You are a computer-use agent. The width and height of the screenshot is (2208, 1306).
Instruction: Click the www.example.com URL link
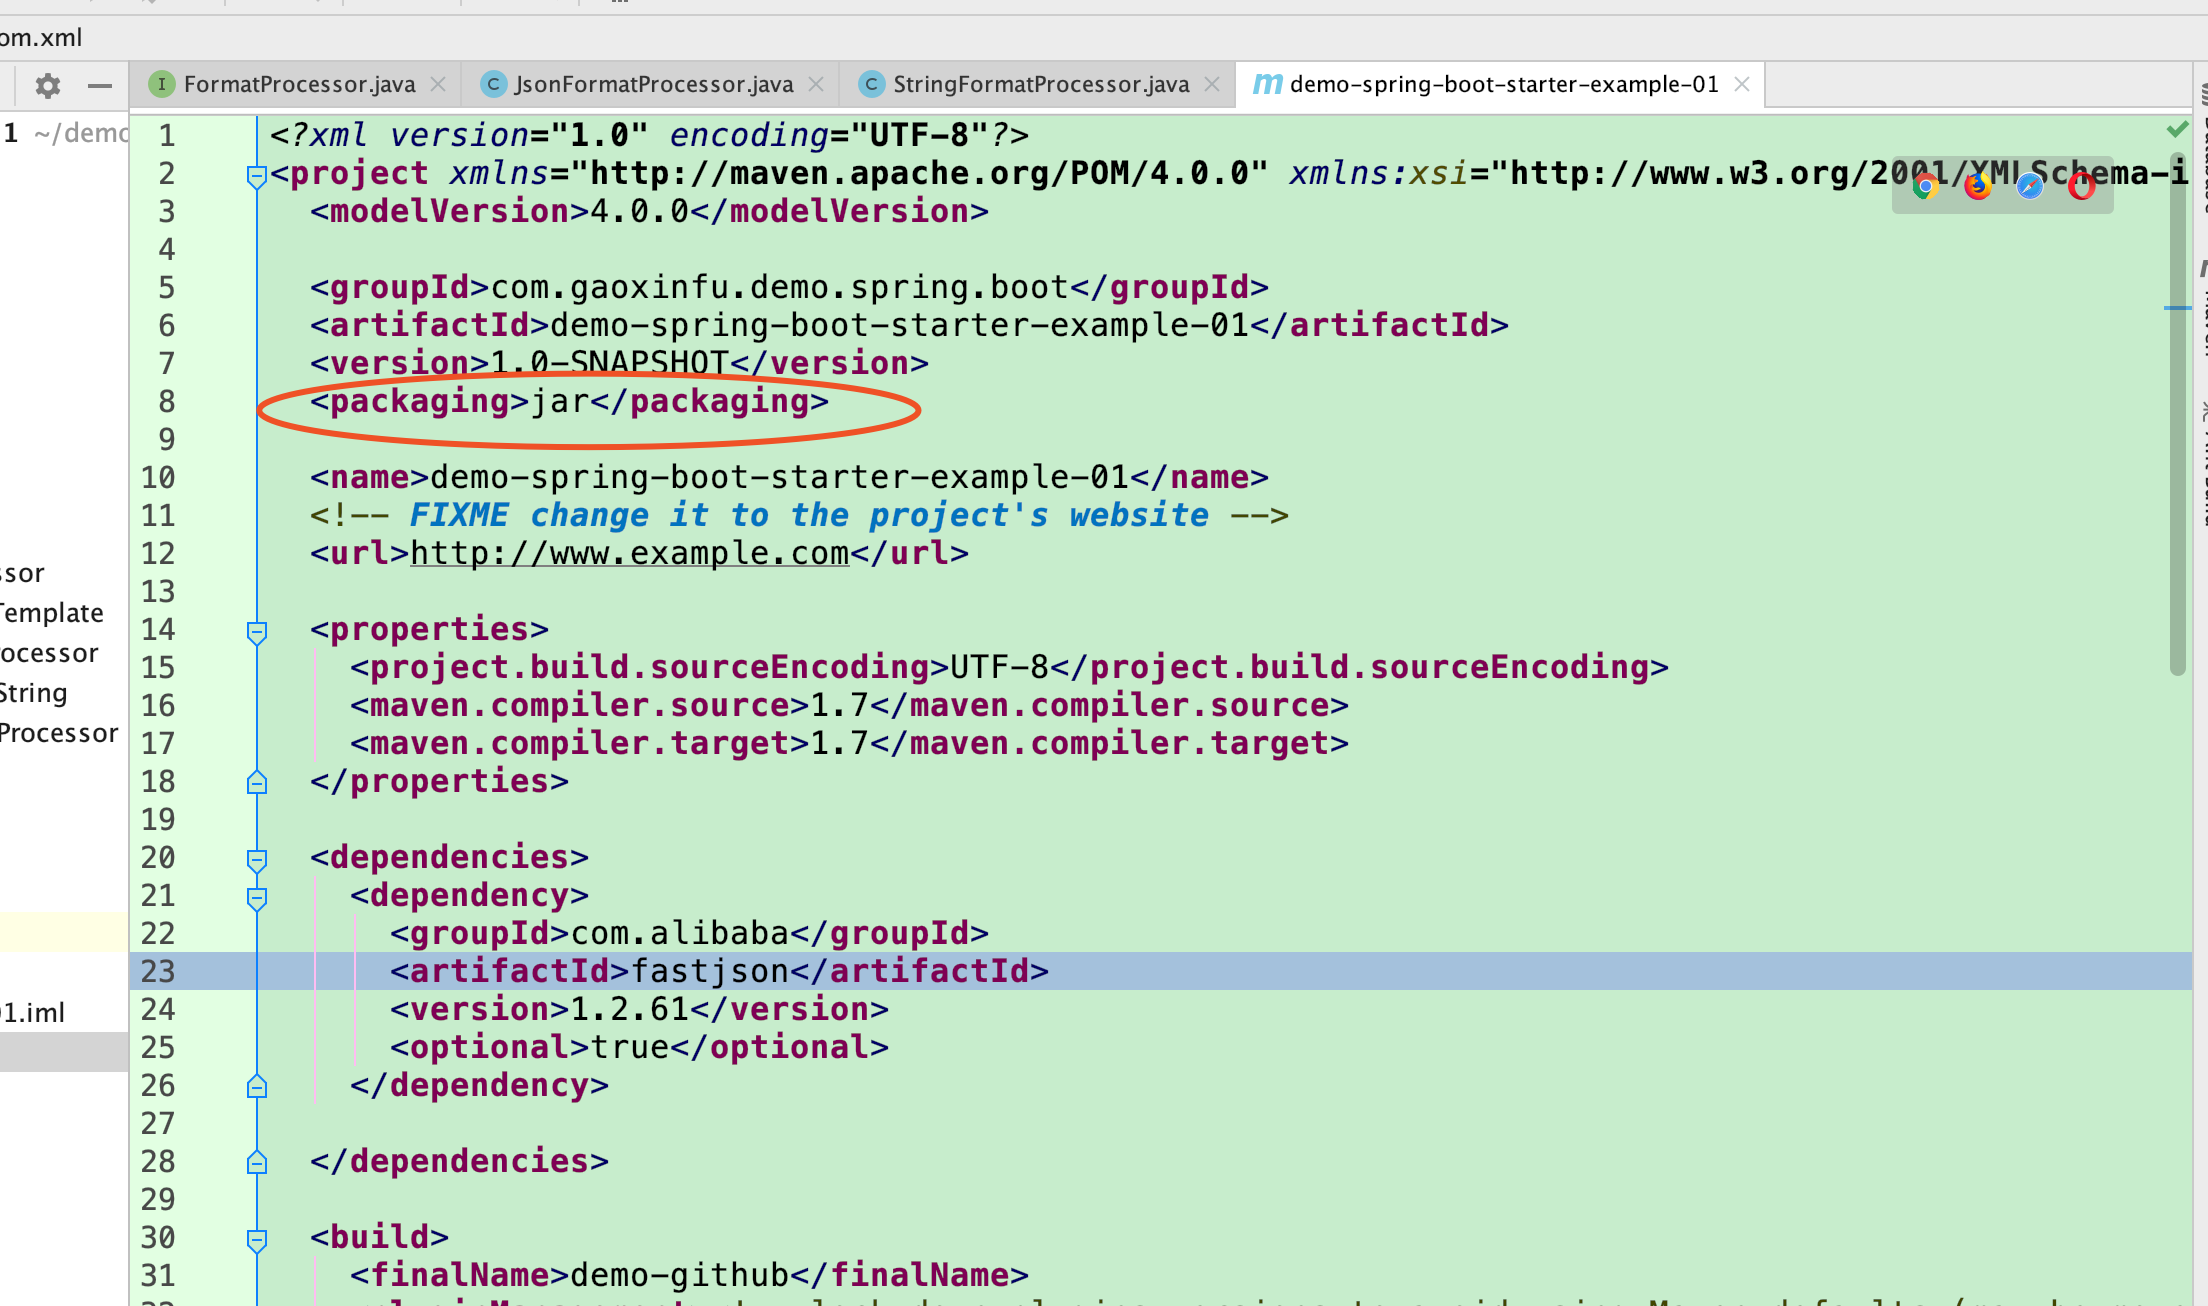click(x=629, y=553)
